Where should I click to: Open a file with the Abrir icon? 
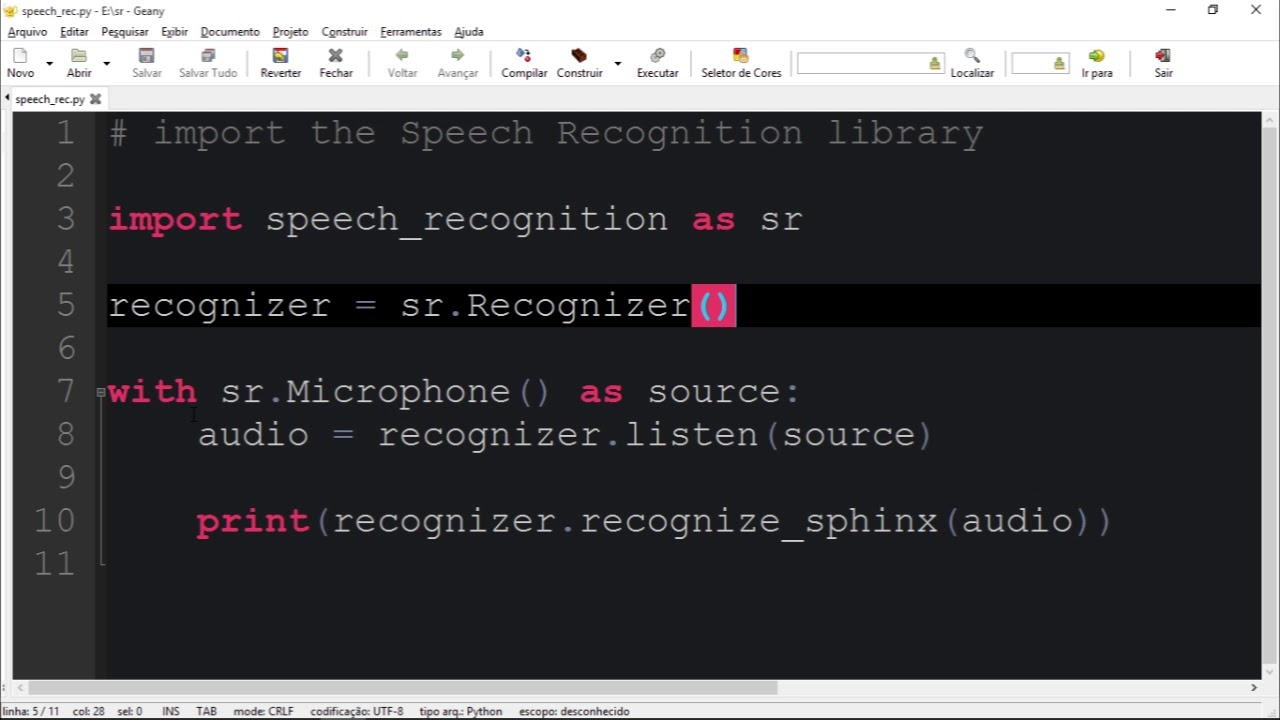tap(79, 56)
